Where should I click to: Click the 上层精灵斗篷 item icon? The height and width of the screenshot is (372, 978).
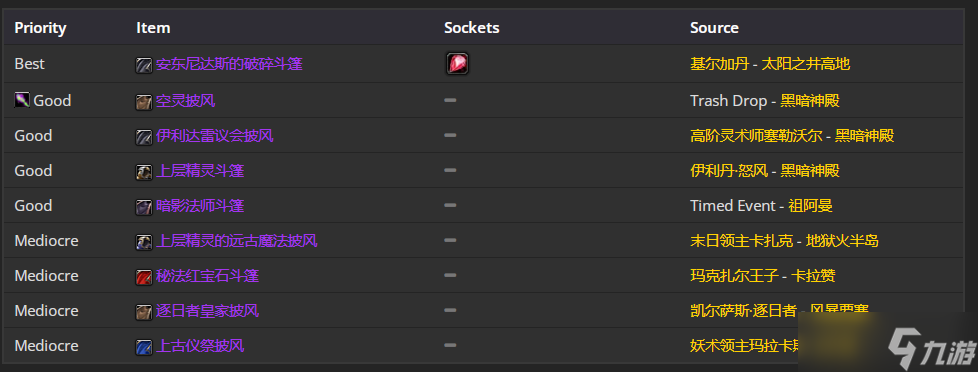click(144, 172)
